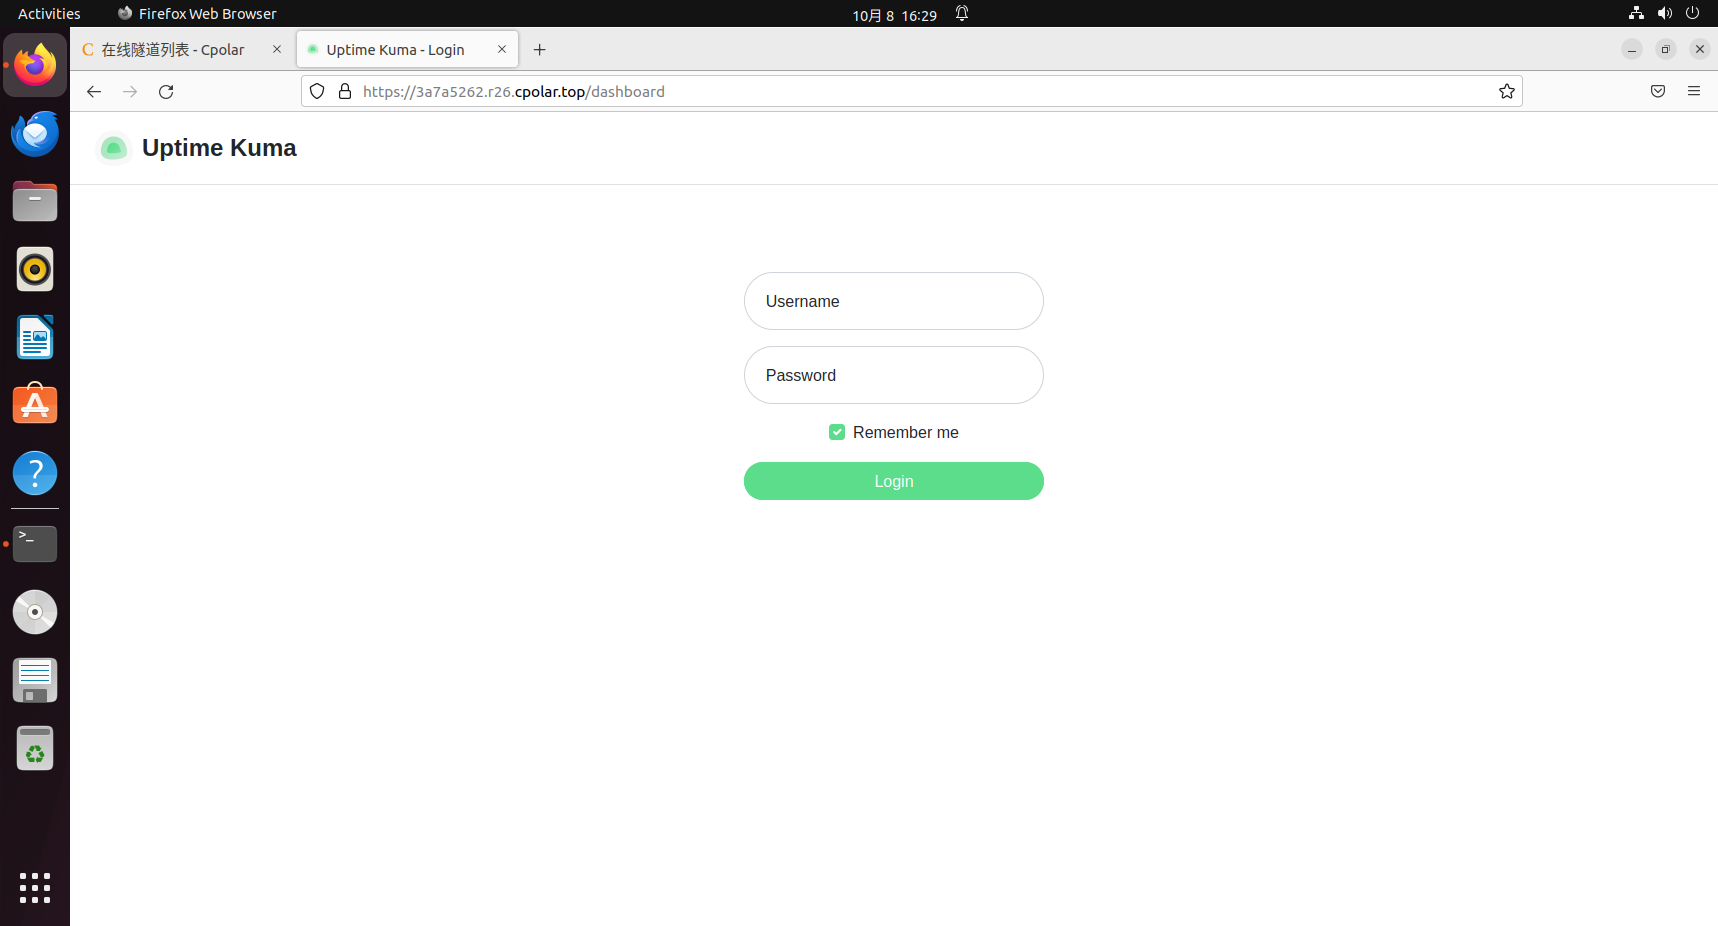
Task: Launch Thunderbird Mail from the dock
Action: 35,133
